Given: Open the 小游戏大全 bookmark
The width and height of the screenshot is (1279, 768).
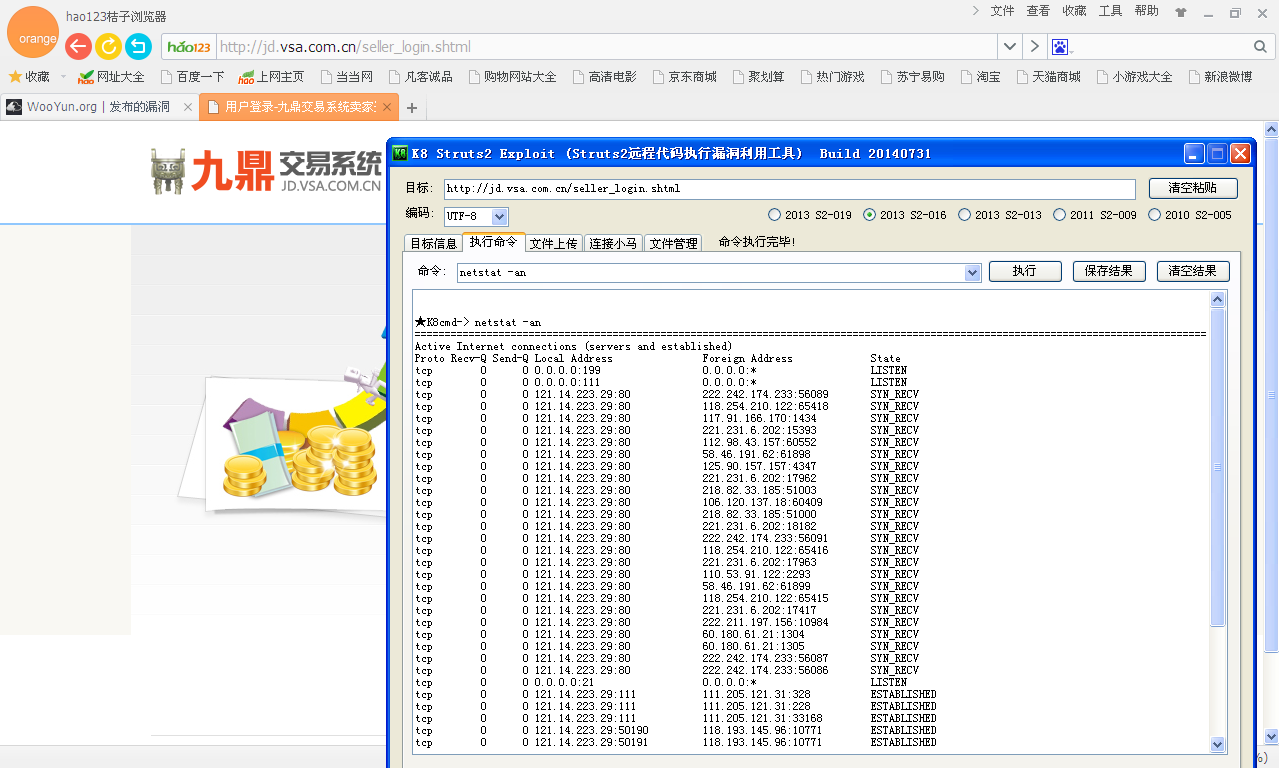Looking at the screenshot, I should pos(1134,77).
